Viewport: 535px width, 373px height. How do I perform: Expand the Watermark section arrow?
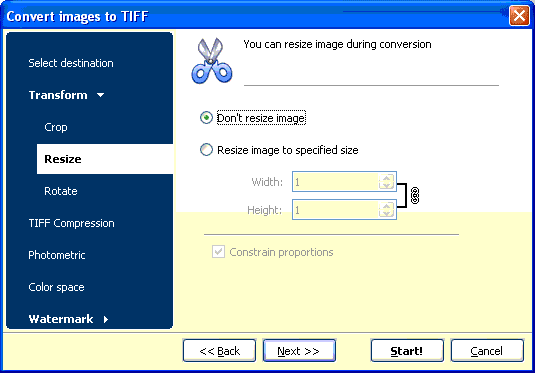coord(106,319)
